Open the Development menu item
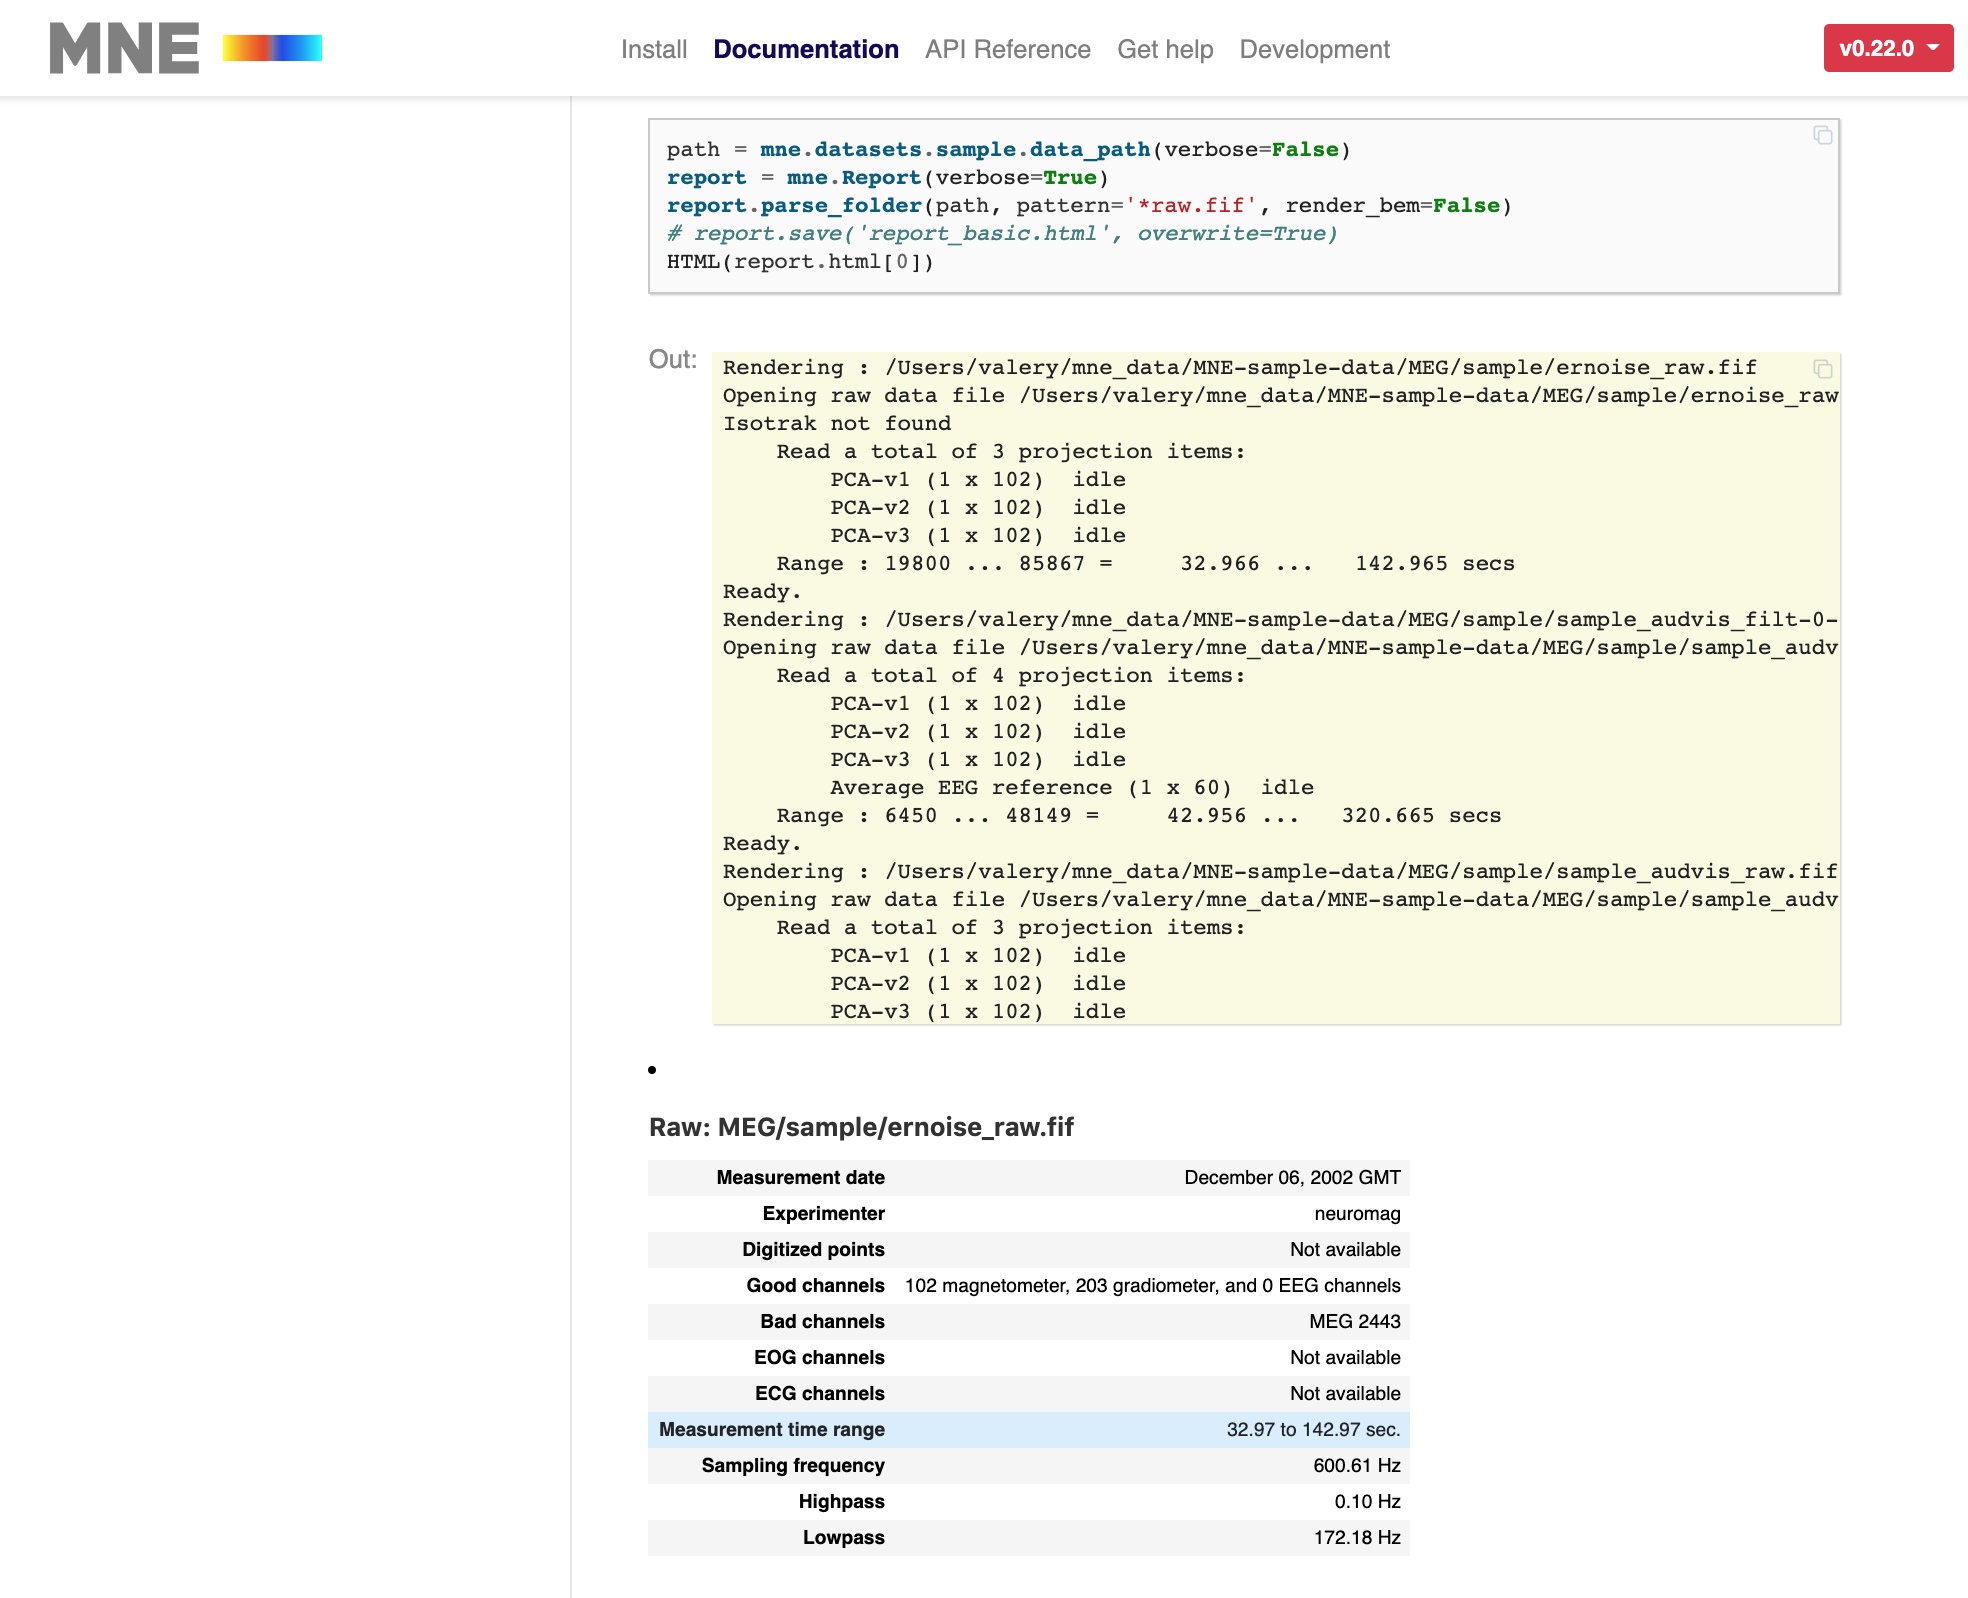The image size is (1968, 1598). [1314, 48]
